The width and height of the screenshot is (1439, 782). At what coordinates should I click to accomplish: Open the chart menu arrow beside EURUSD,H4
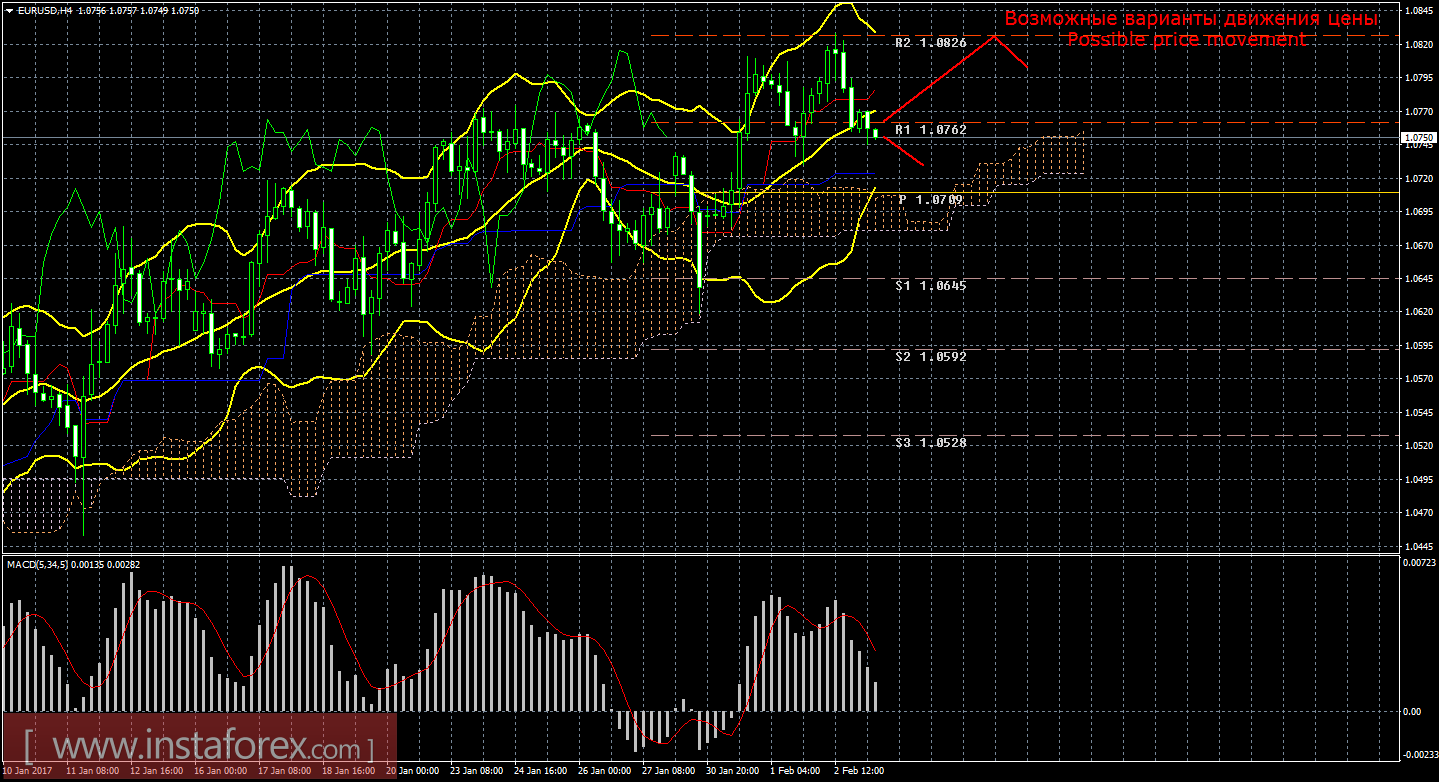pos(8,9)
